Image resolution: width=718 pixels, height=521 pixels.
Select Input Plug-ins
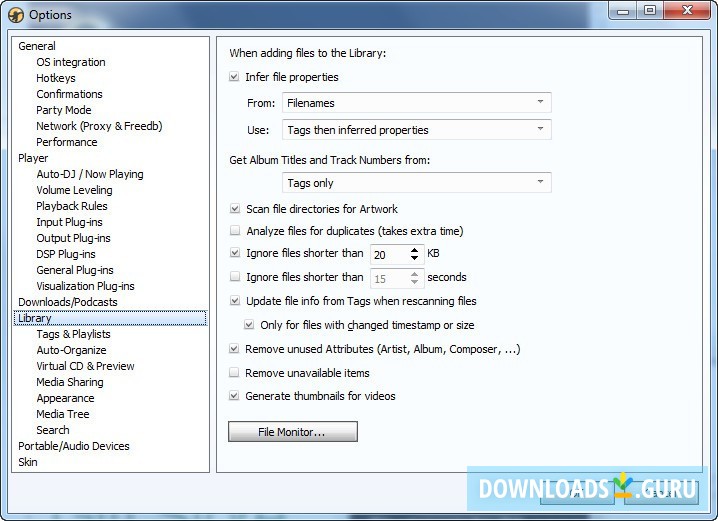[70, 223]
